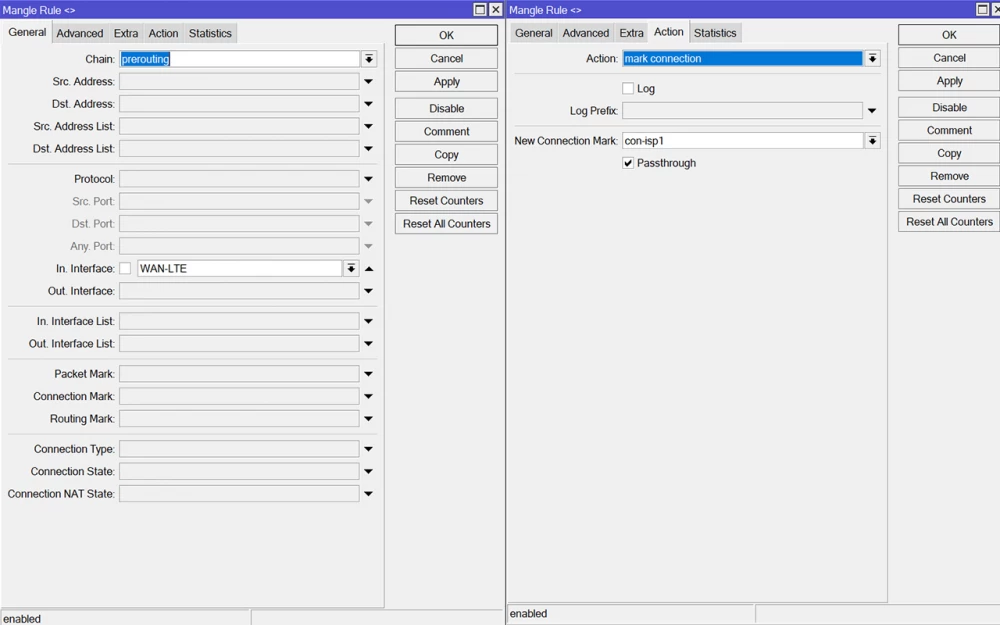Screen dimensions: 1000x625
Task: Toggle the In. Interface negate checkbox
Action: [x=125, y=268]
